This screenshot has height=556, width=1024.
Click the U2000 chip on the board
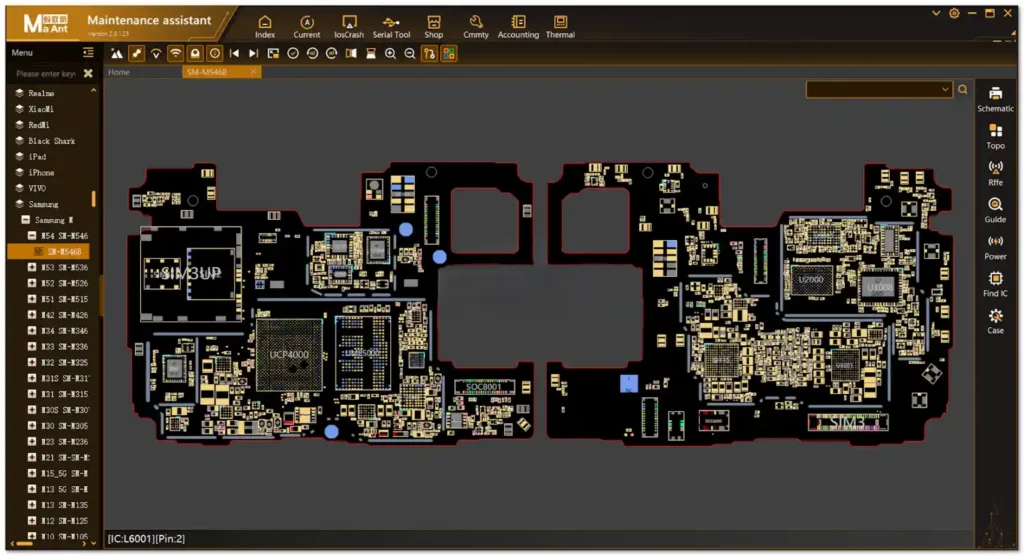pos(810,281)
